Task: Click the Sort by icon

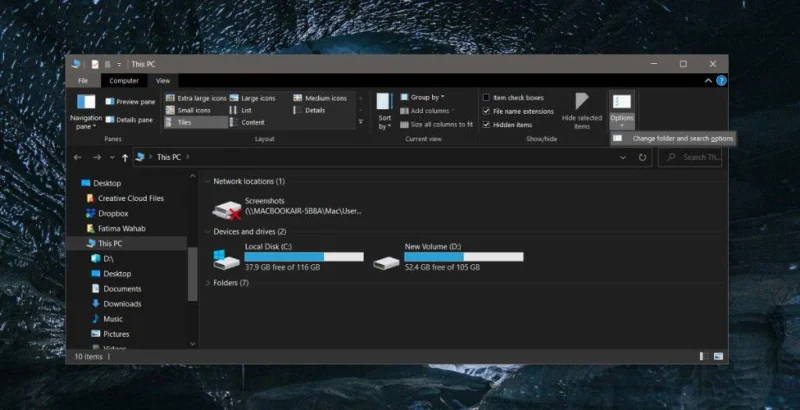Action: pos(384,101)
